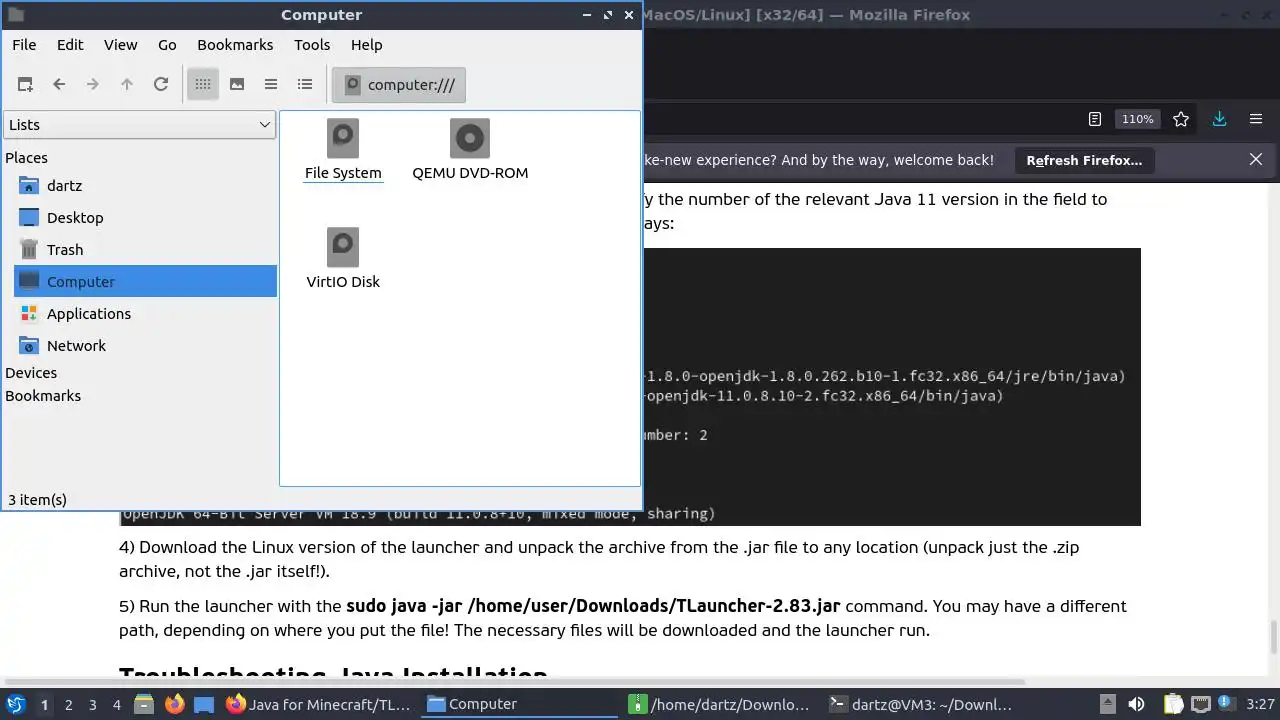Image resolution: width=1280 pixels, height=720 pixels.
Task: Click the update notifier tray icon
Action: 1225,704
